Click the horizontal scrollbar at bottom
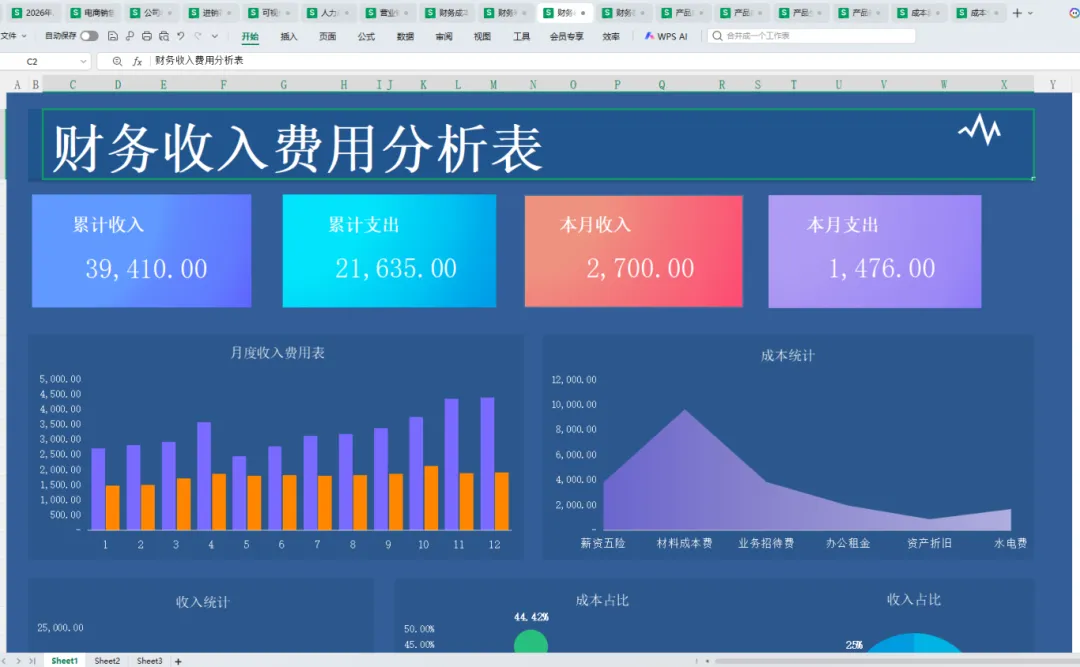1080x667 pixels. point(895,661)
